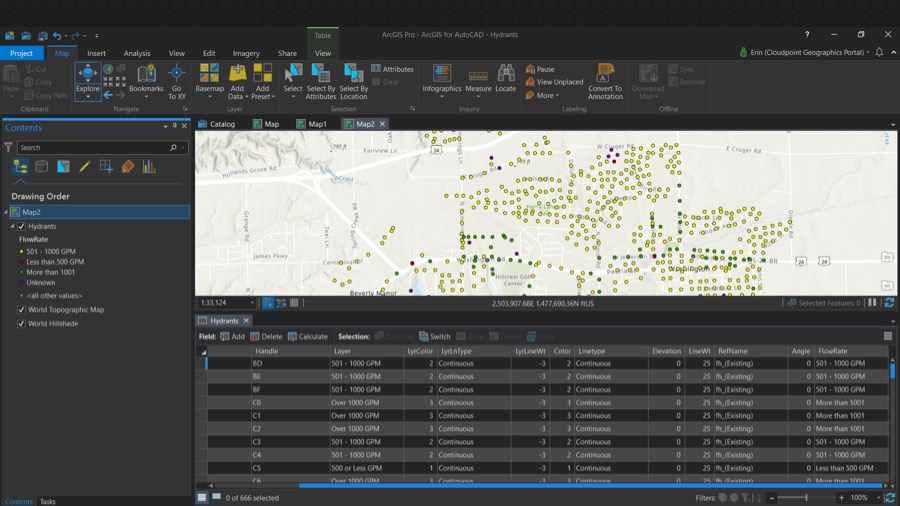The width and height of the screenshot is (900, 506).
Task: Open the Locate tool
Action: [x=506, y=79]
